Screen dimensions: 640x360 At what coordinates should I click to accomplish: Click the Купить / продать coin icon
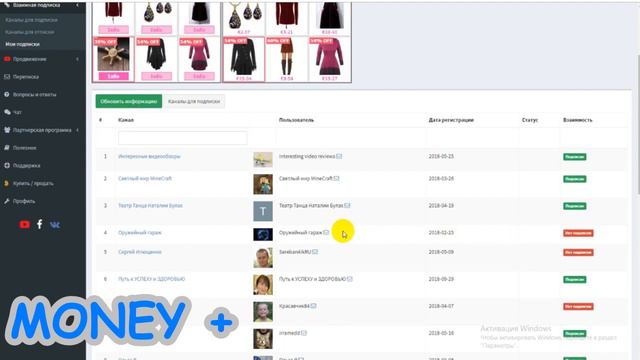coord(7,183)
